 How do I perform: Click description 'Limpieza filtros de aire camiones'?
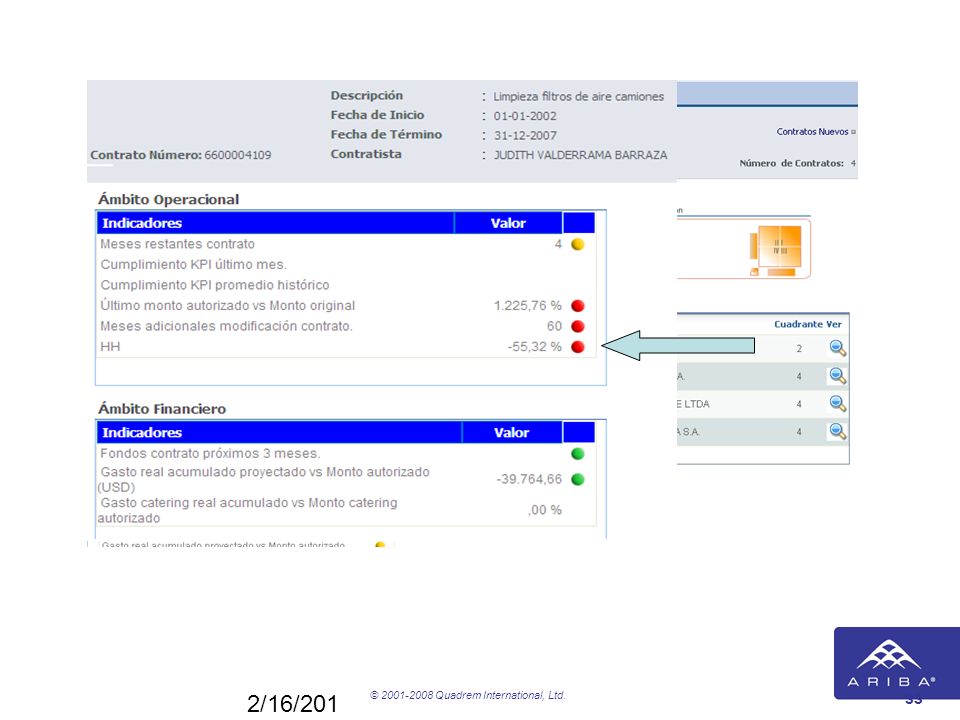click(x=579, y=97)
